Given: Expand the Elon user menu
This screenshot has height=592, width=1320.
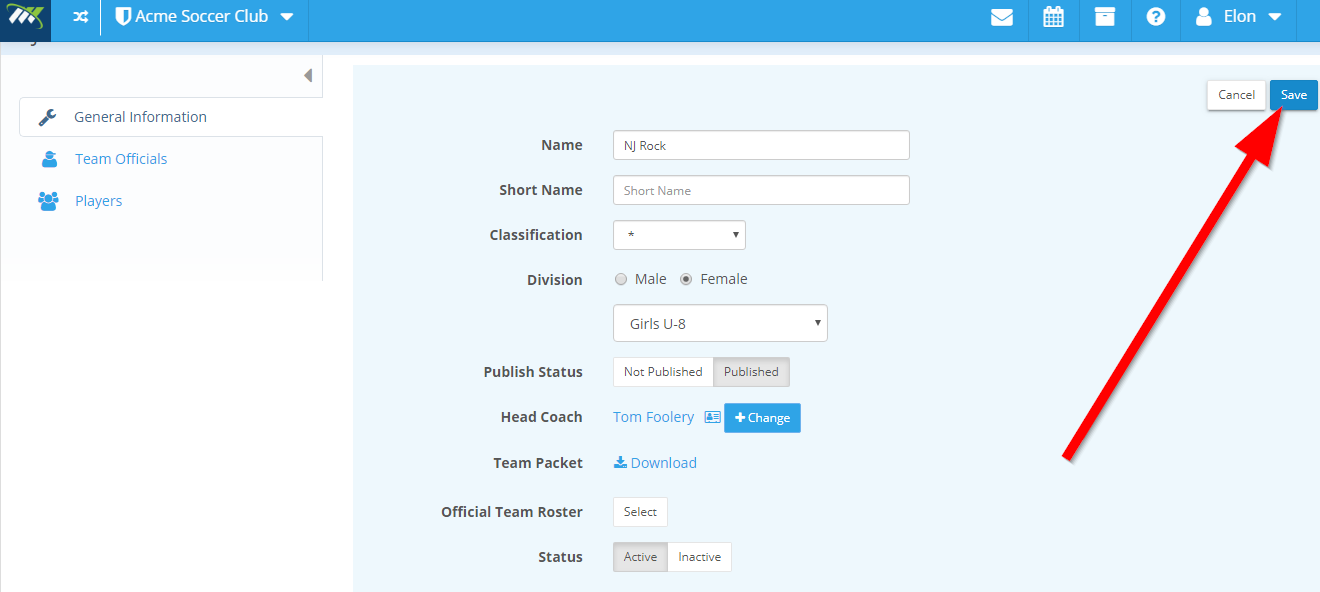Looking at the screenshot, I should click(1238, 17).
